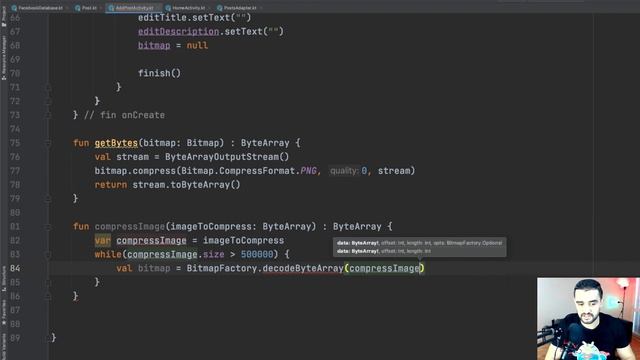The height and width of the screenshot is (360, 640).
Task: Click the 'quality:' parameter hint on line 77
Action: point(344,171)
